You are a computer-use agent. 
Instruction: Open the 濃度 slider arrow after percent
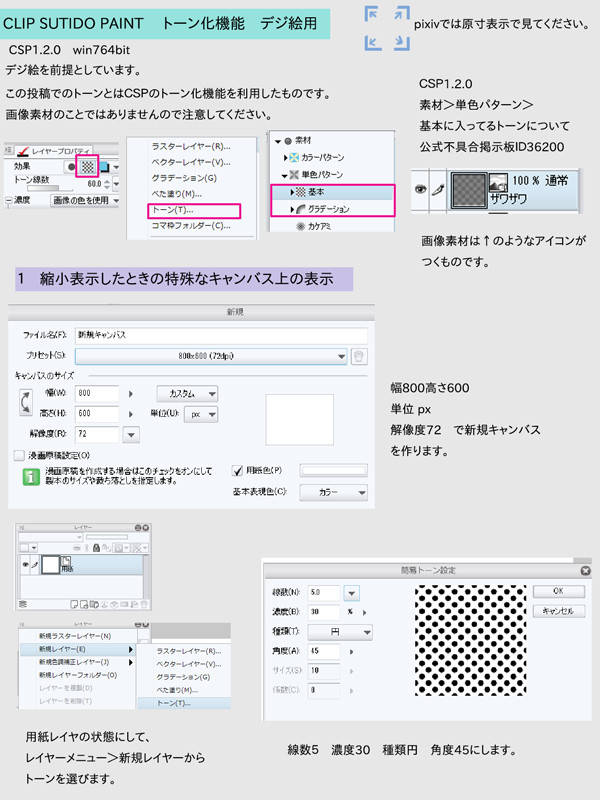(x=364, y=612)
